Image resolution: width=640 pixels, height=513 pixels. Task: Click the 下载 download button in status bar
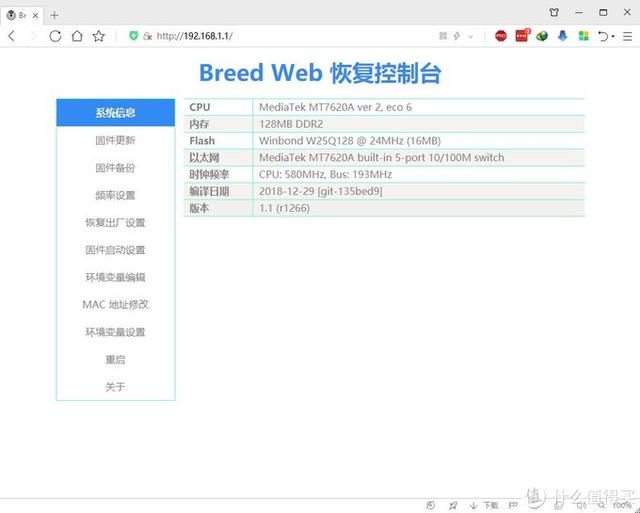[484, 506]
